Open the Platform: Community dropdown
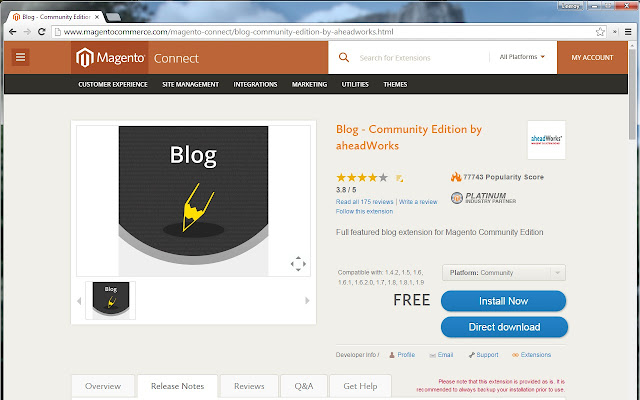 coord(504,273)
